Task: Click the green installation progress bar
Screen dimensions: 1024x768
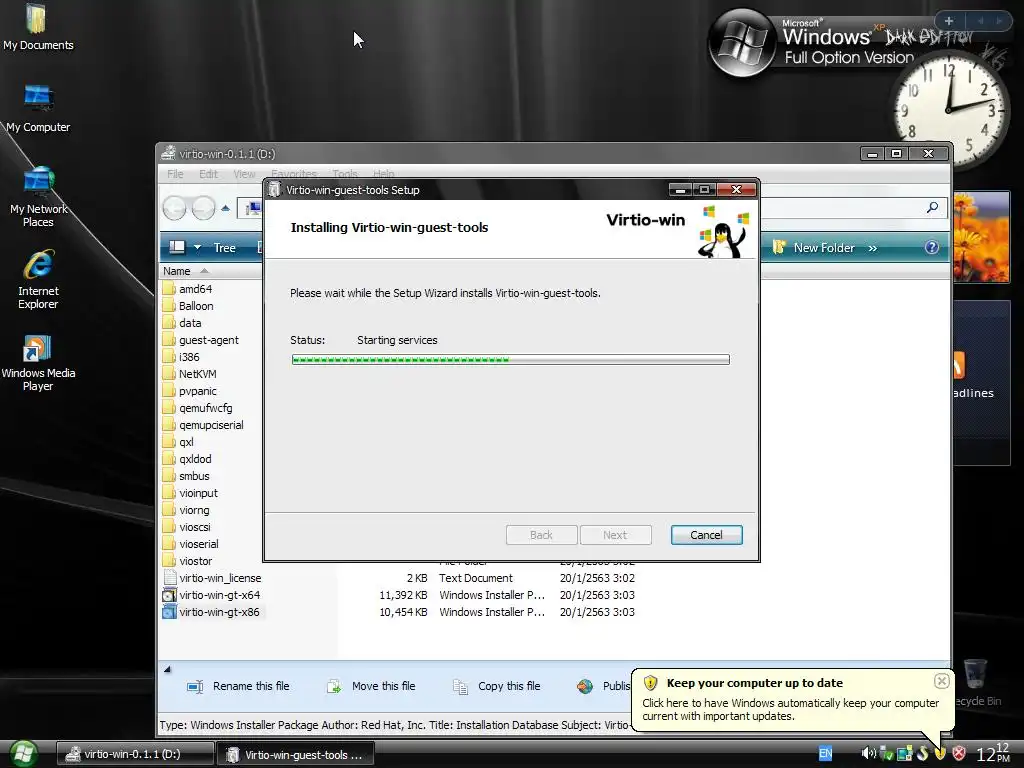Action: pos(510,359)
